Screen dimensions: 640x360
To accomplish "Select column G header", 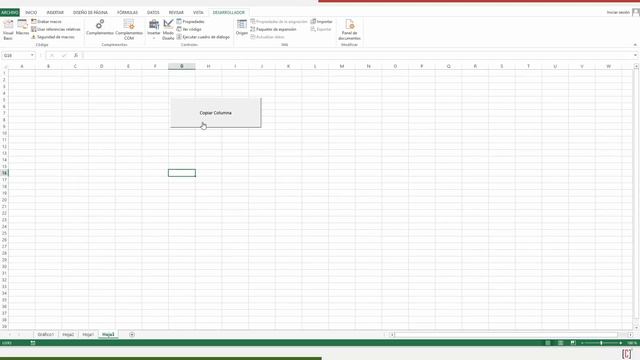I will point(182,66).
